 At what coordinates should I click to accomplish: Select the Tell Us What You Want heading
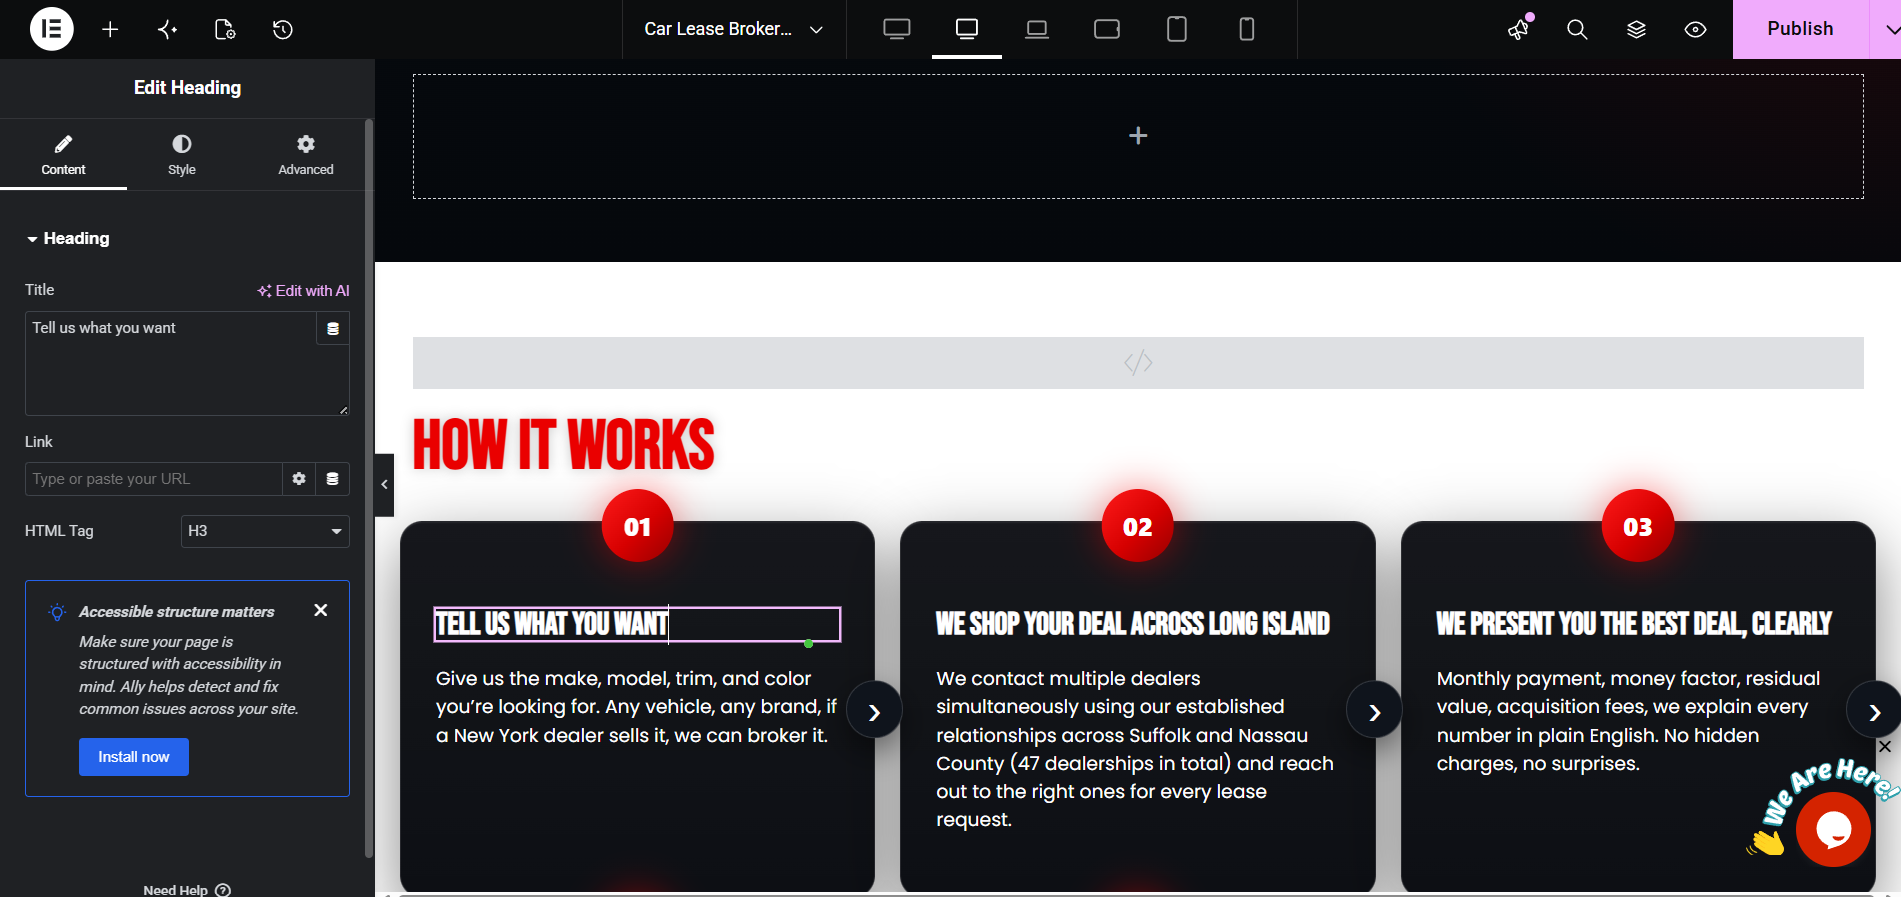click(637, 624)
